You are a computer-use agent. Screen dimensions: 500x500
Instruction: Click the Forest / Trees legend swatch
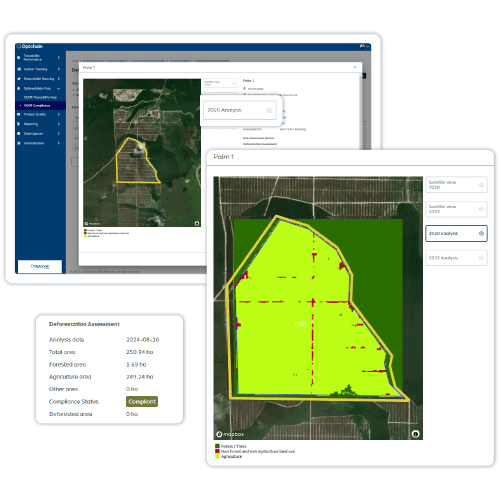[217, 446]
